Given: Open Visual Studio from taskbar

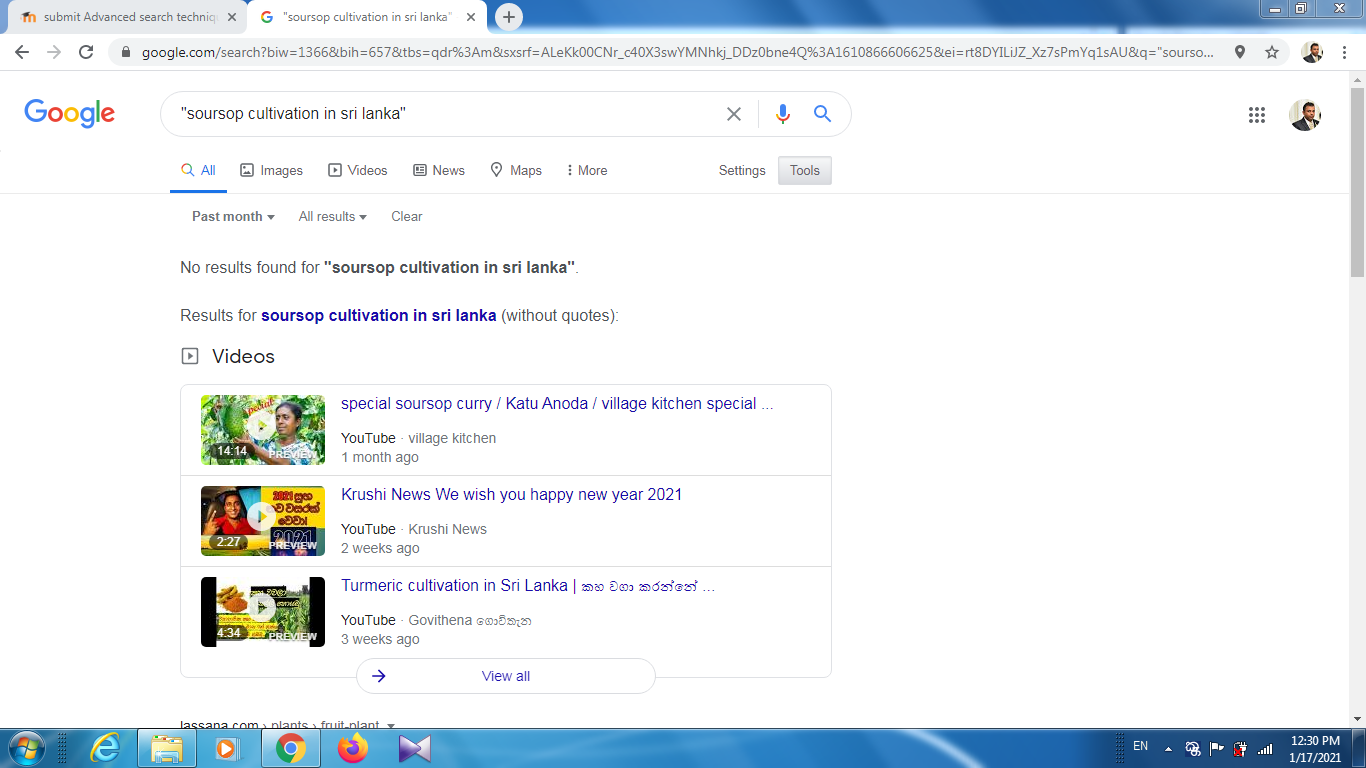Looking at the screenshot, I should click(414, 748).
